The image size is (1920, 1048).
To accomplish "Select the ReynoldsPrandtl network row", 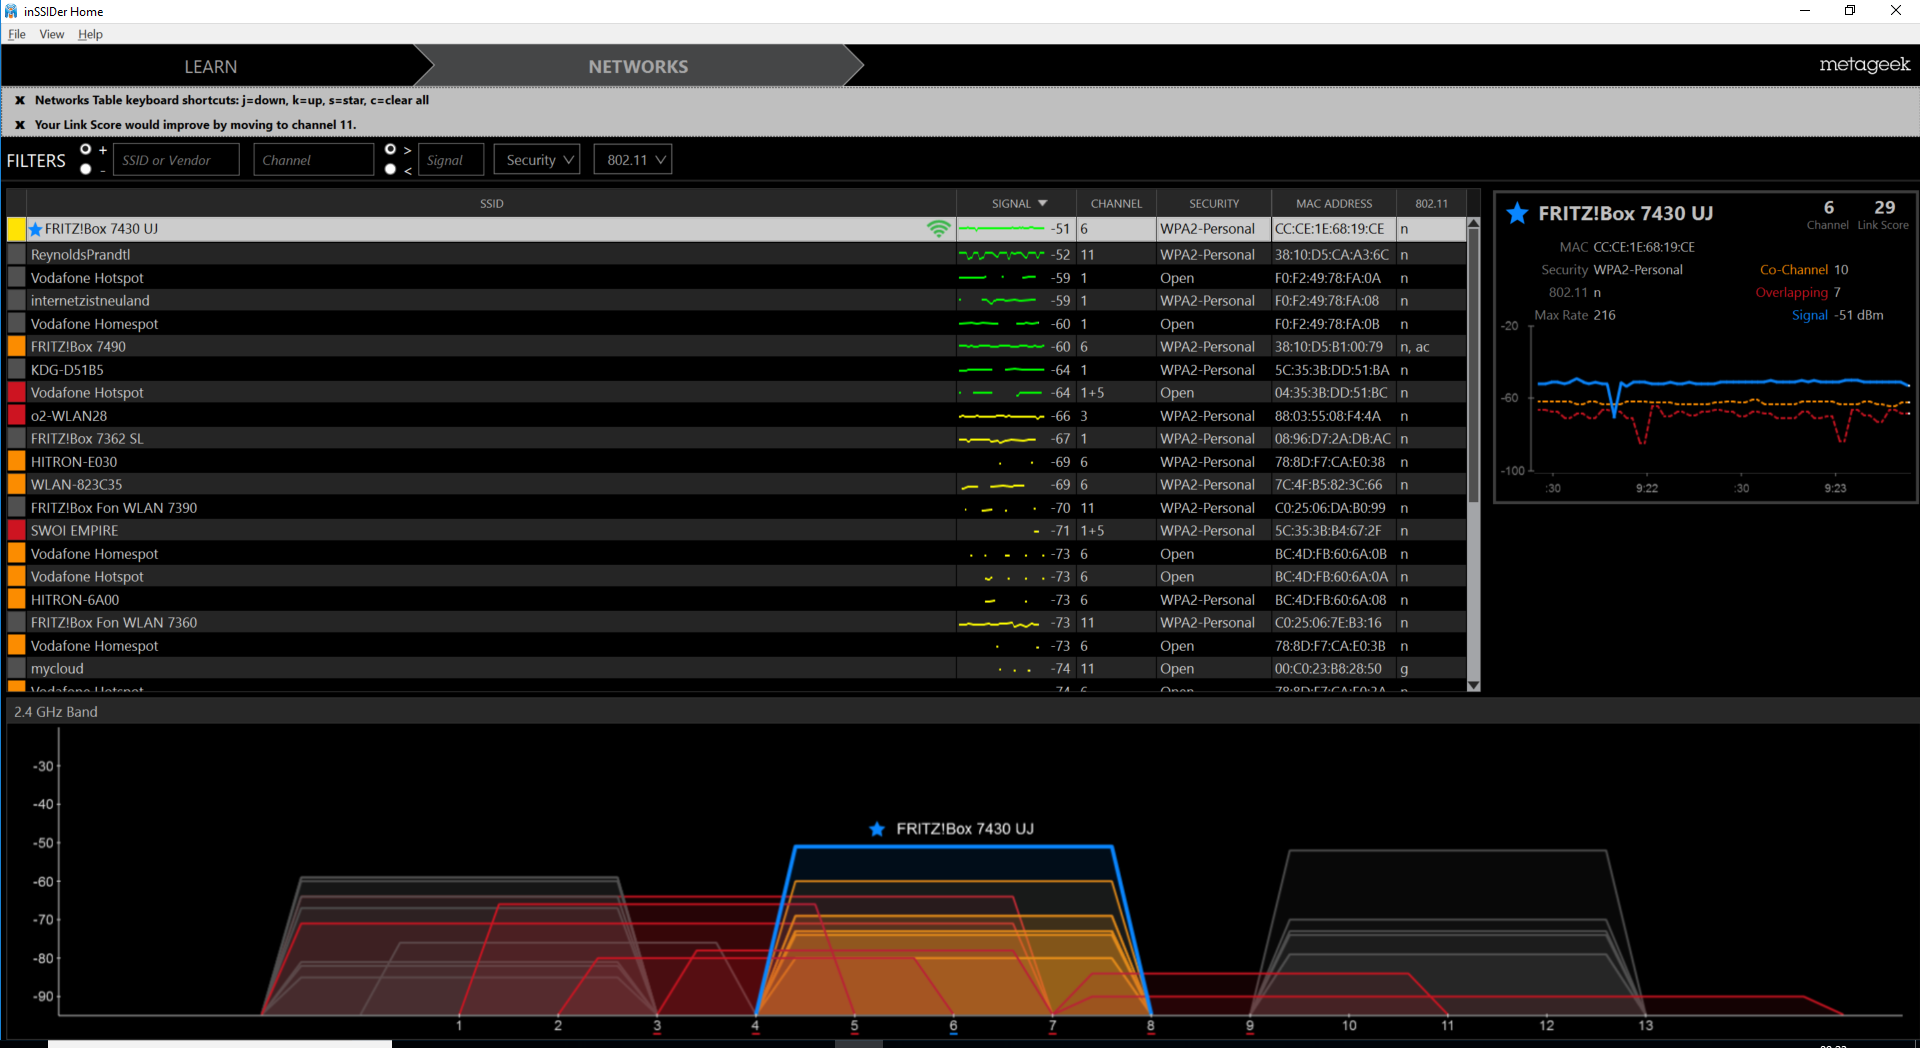I will coord(736,255).
